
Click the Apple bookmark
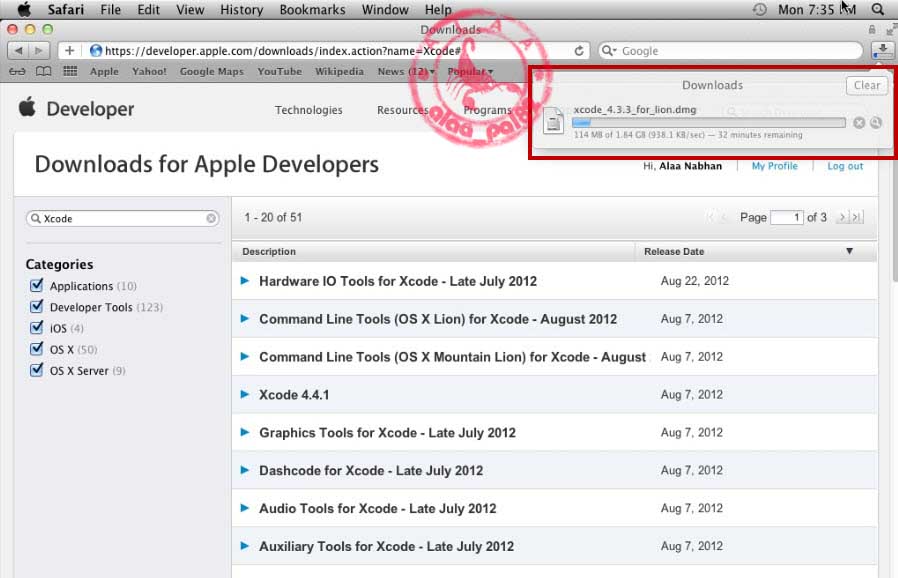coord(104,72)
